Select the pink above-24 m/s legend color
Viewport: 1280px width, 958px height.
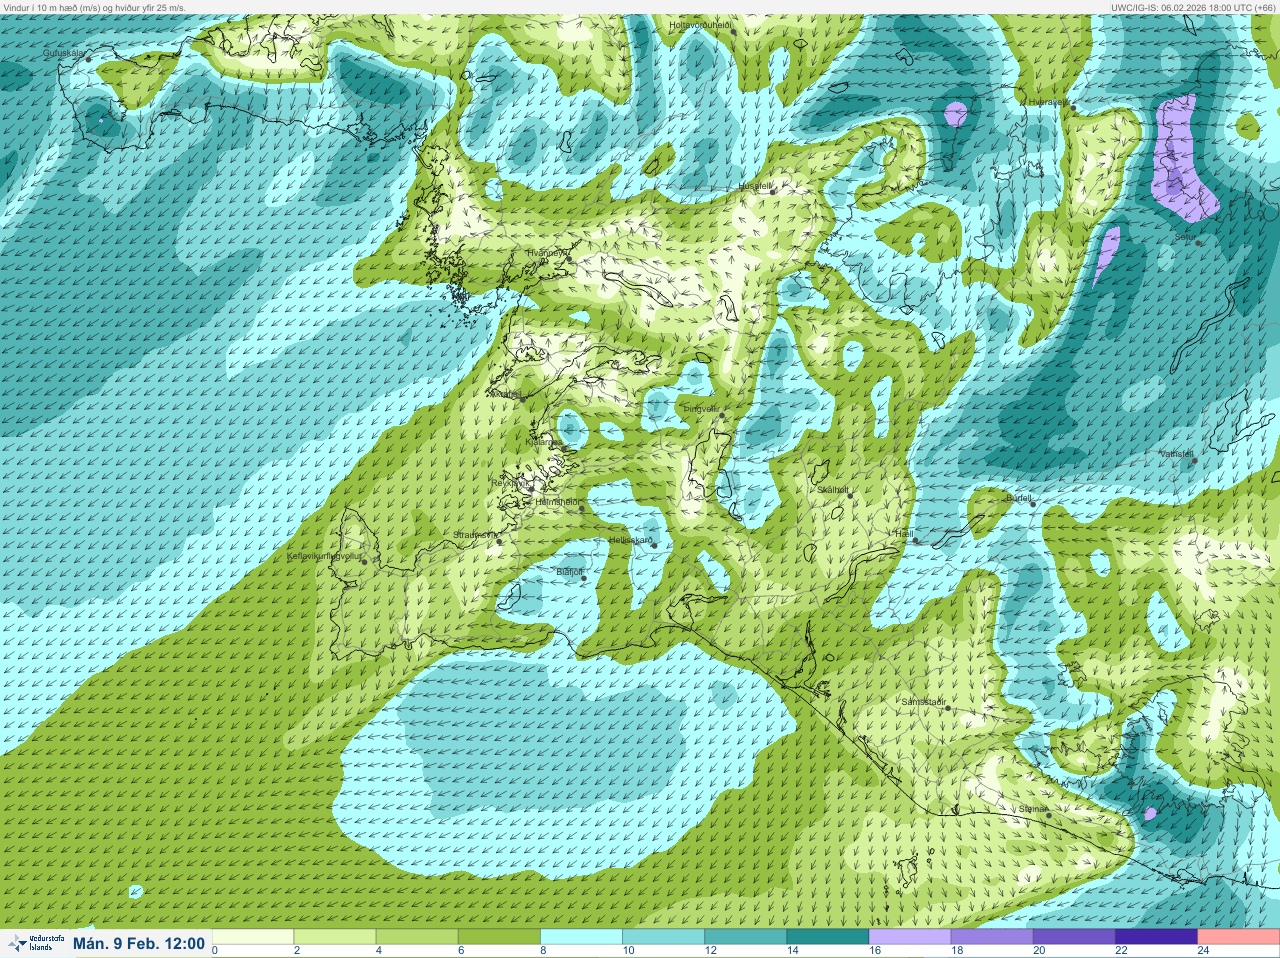(x=1238, y=937)
